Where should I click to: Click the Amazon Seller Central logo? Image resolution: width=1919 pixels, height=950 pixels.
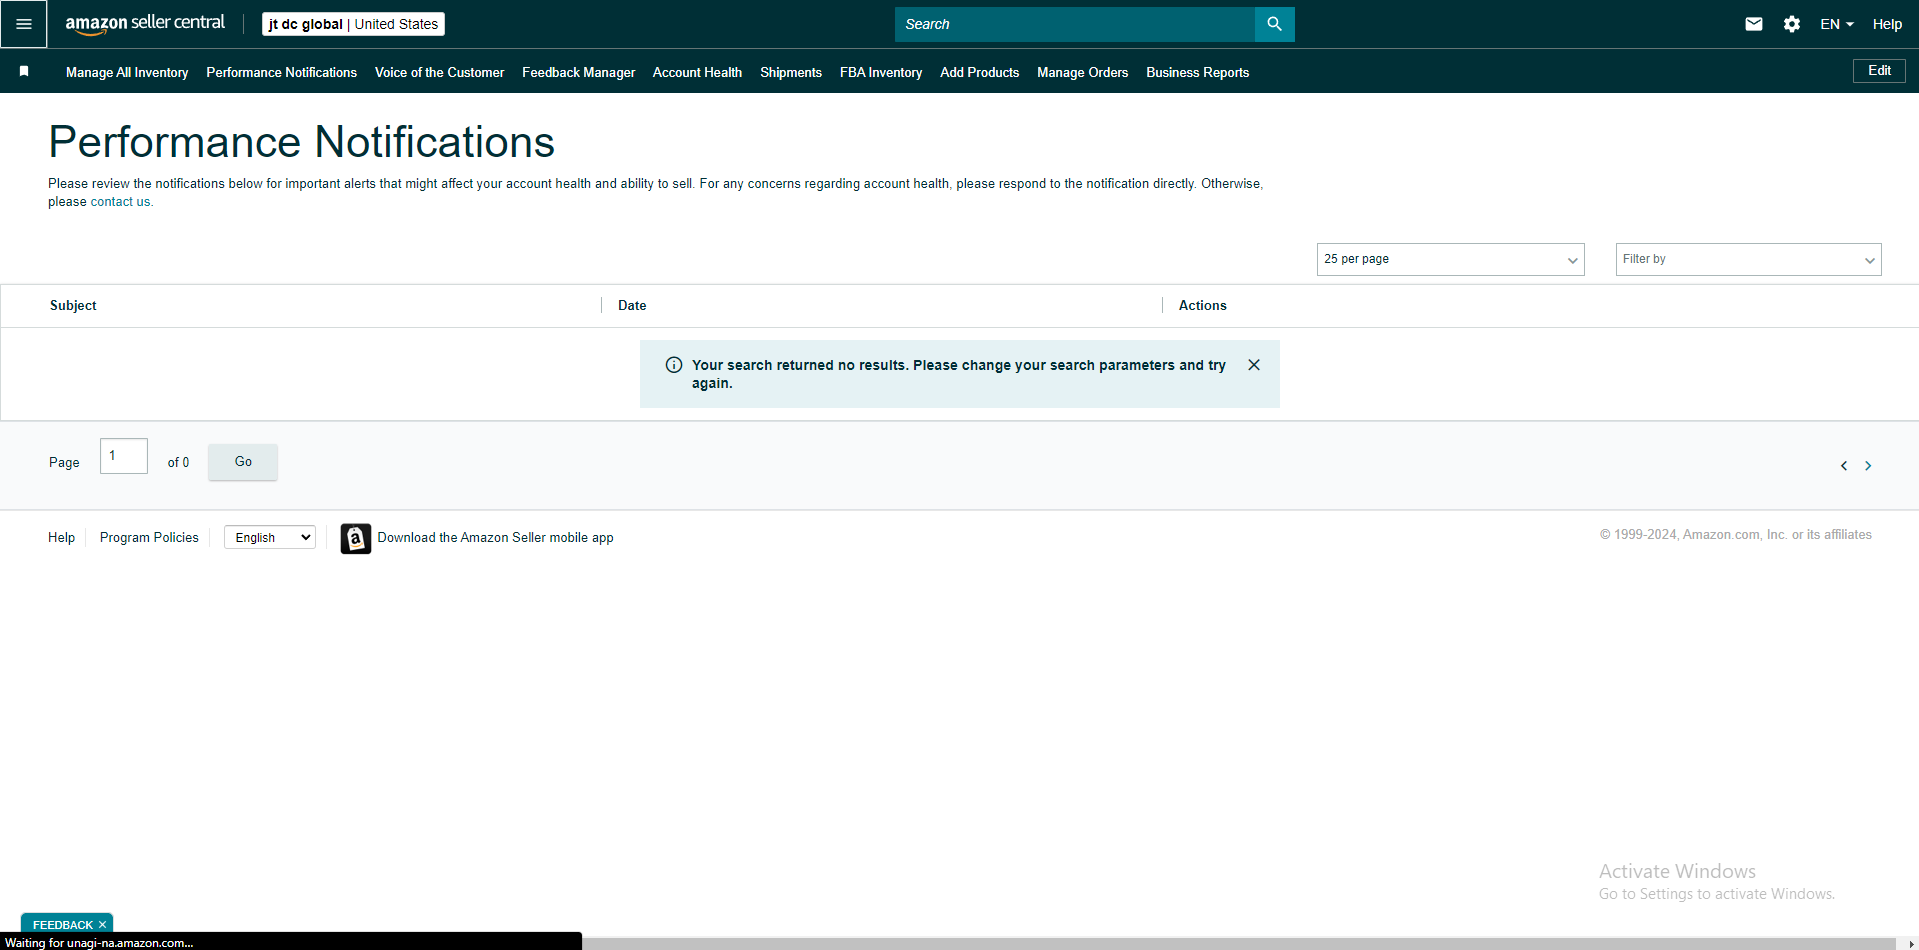click(145, 24)
